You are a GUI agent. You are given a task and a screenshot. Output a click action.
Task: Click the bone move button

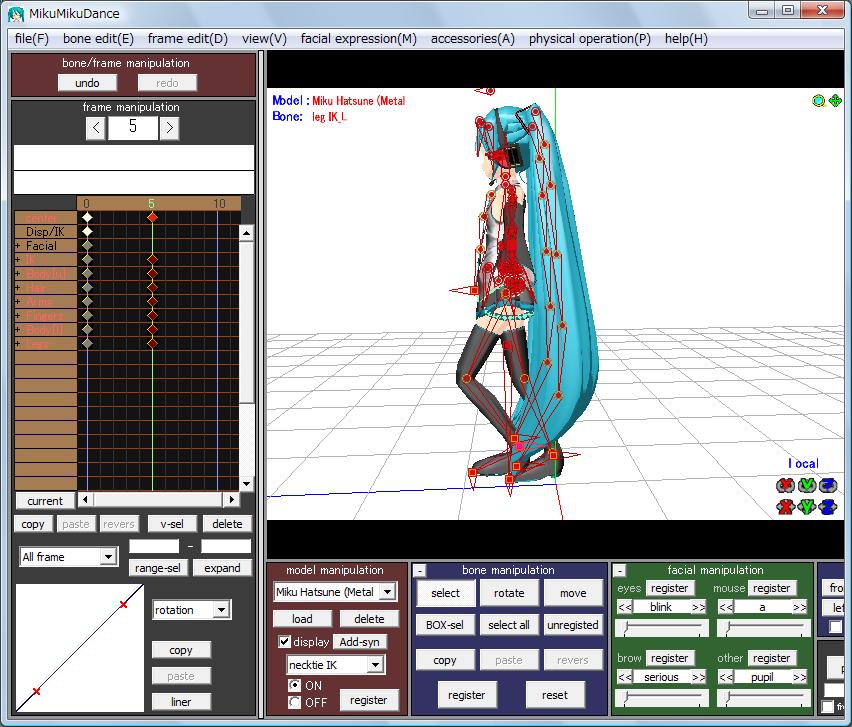tap(573, 593)
